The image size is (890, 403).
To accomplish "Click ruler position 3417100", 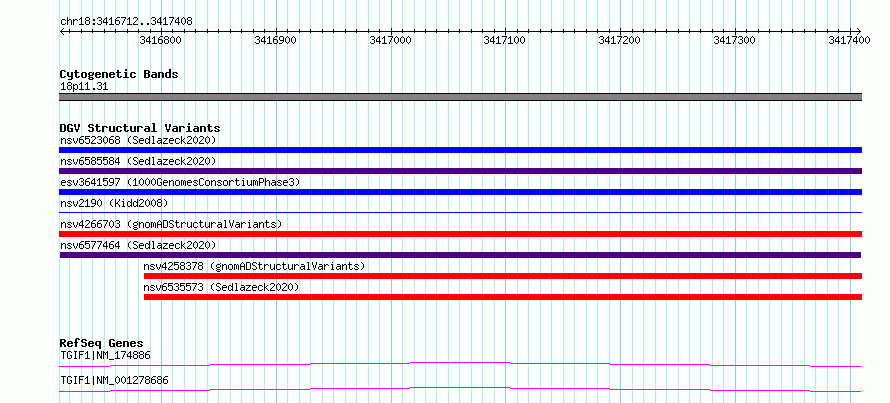I will point(505,40).
